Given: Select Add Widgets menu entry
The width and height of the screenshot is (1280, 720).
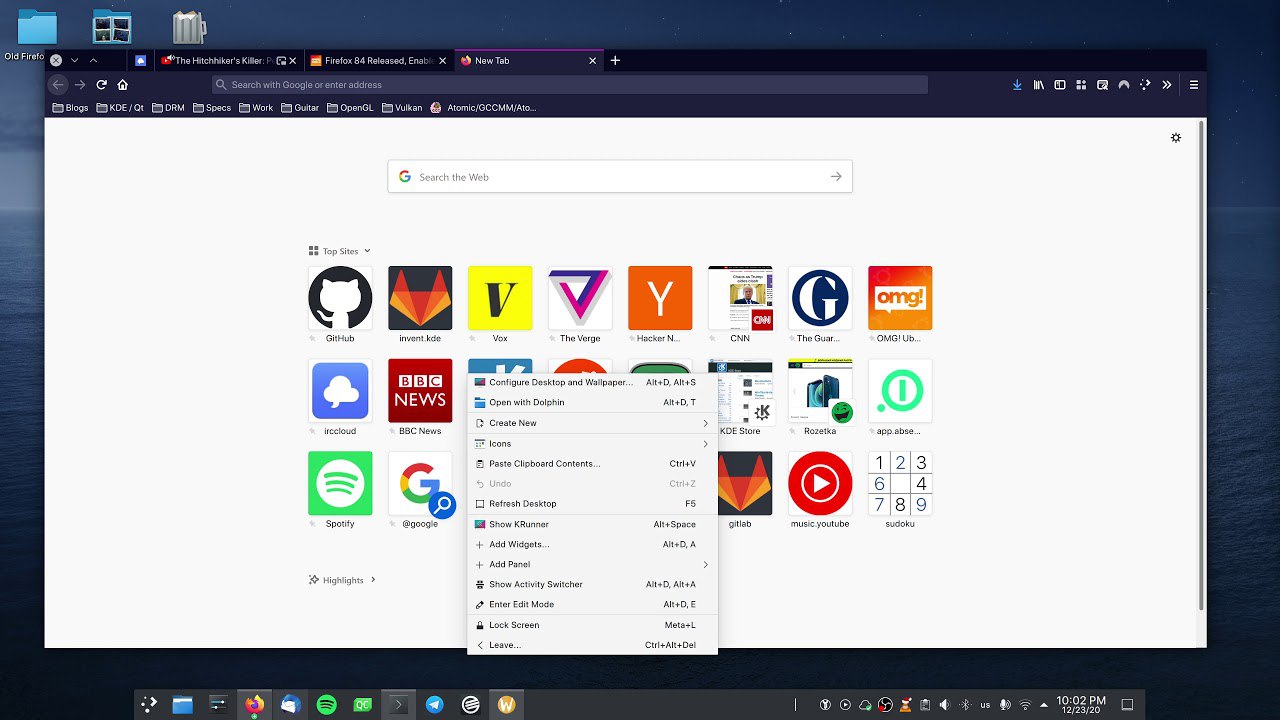Looking at the screenshot, I should pos(592,544).
